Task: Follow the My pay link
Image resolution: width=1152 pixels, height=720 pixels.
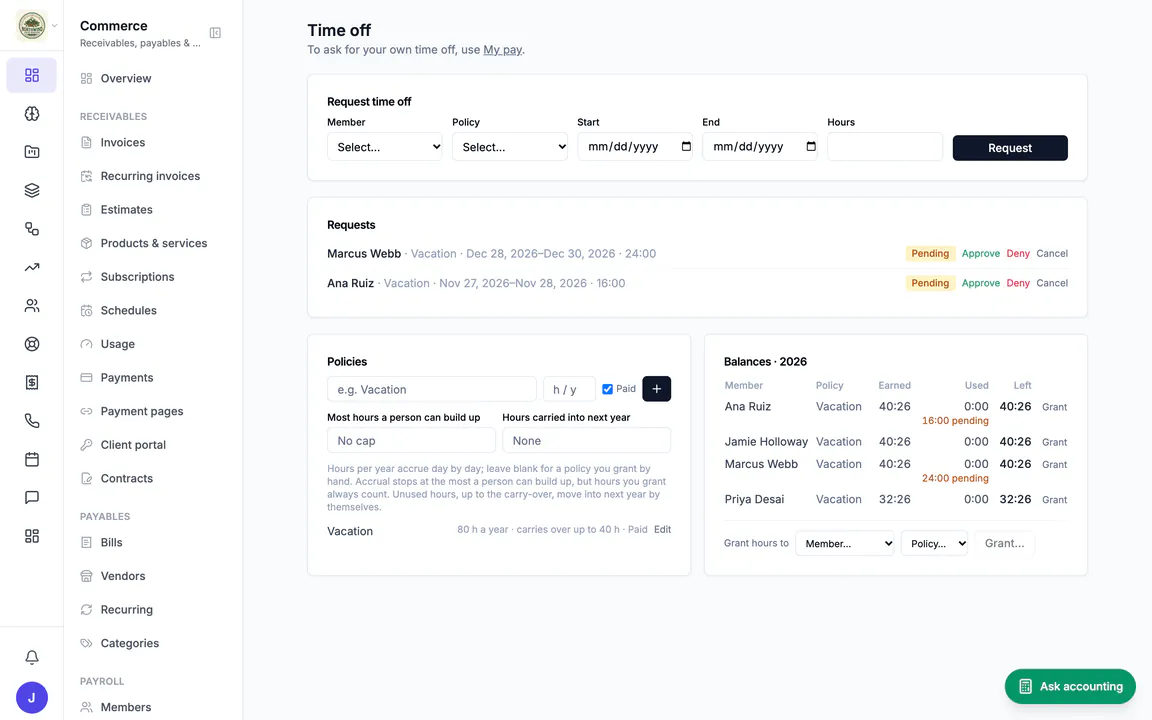Action: coord(503,50)
